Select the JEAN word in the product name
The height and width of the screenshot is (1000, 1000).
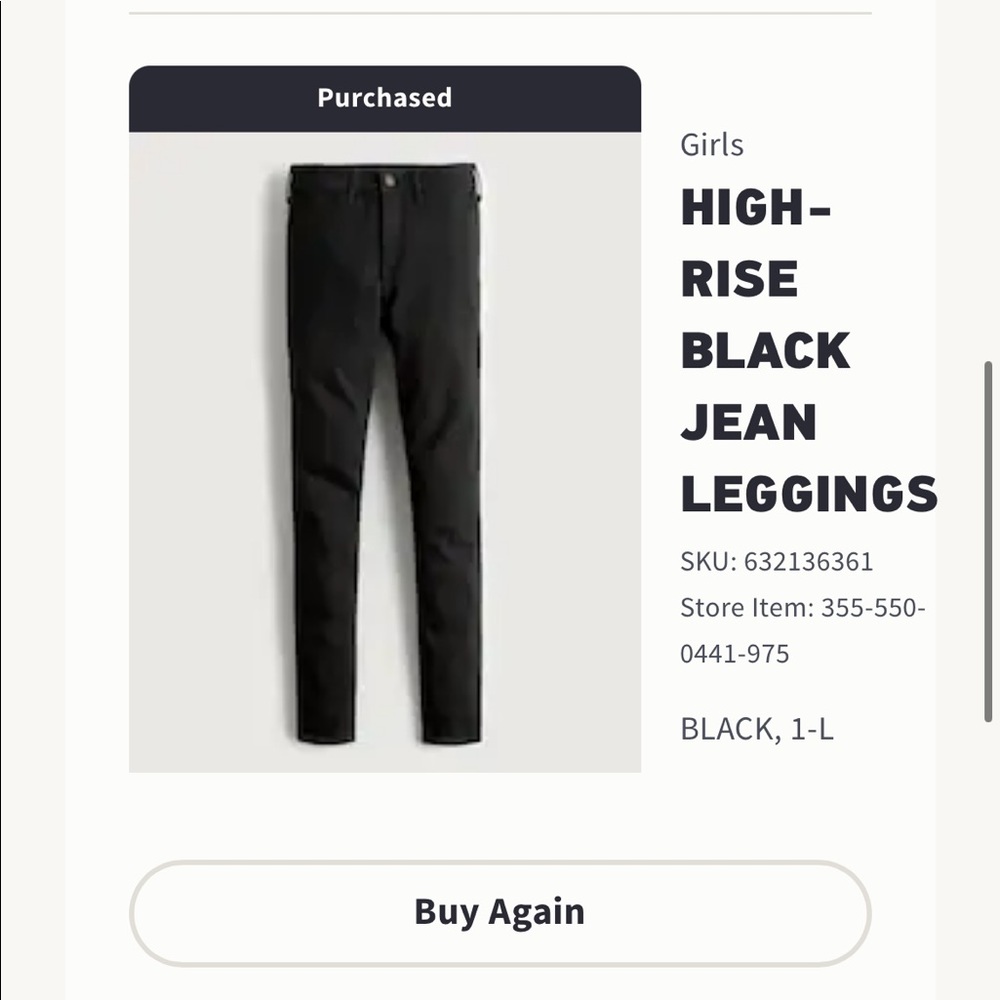(x=748, y=422)
